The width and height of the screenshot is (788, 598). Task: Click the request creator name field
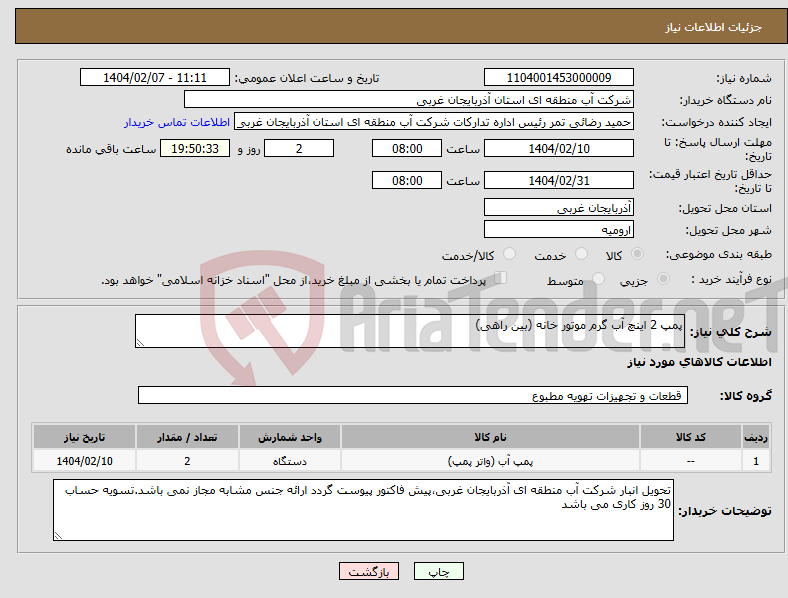coord(434,122)
